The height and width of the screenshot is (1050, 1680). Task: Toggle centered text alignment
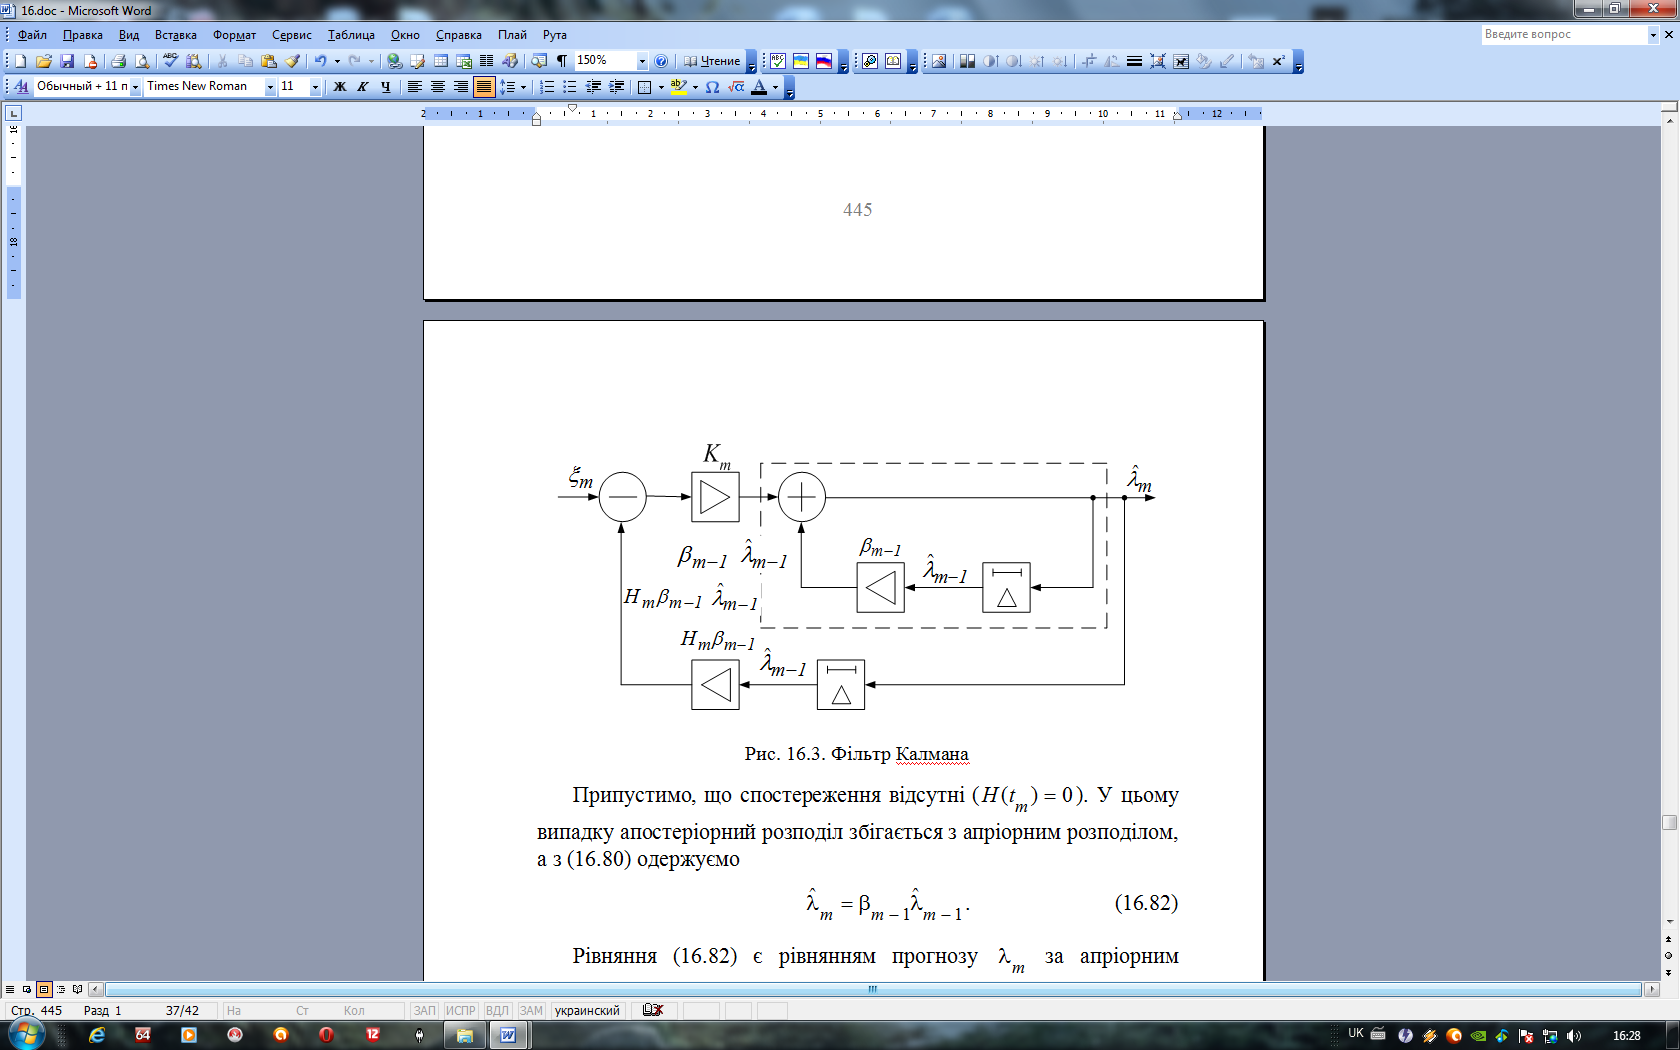pyautogui.click(x=437, y=87)
